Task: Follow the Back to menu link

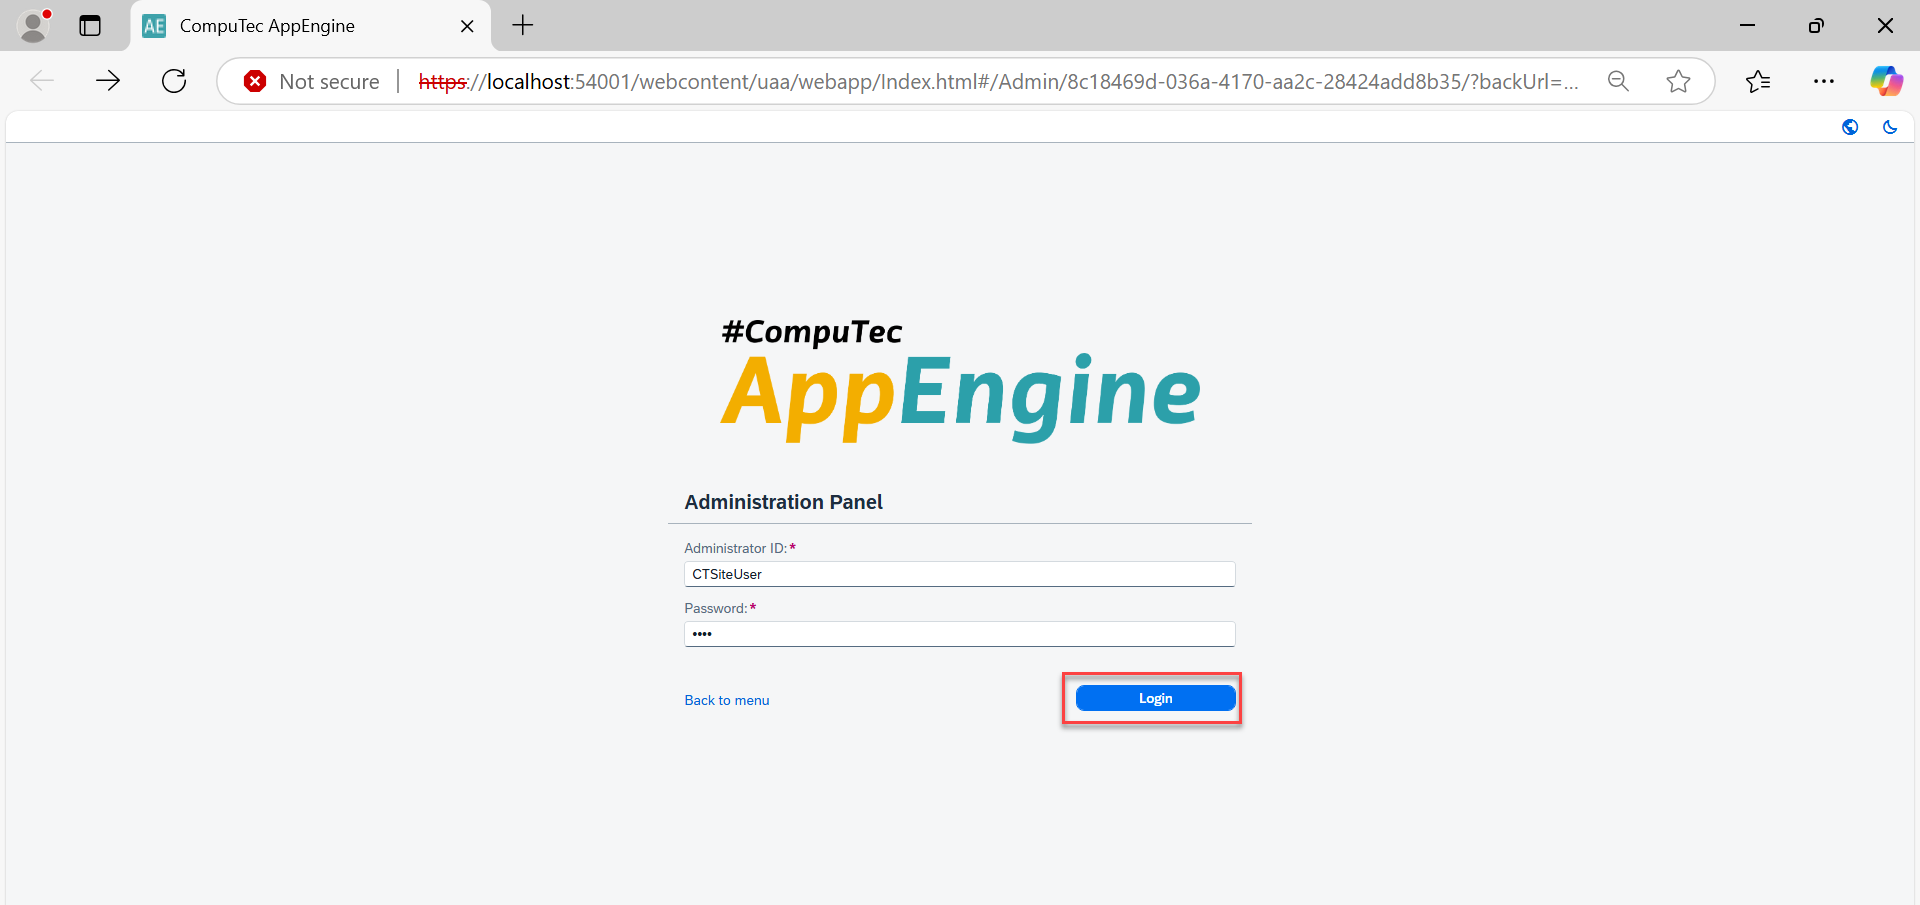Action: (727, 700)
